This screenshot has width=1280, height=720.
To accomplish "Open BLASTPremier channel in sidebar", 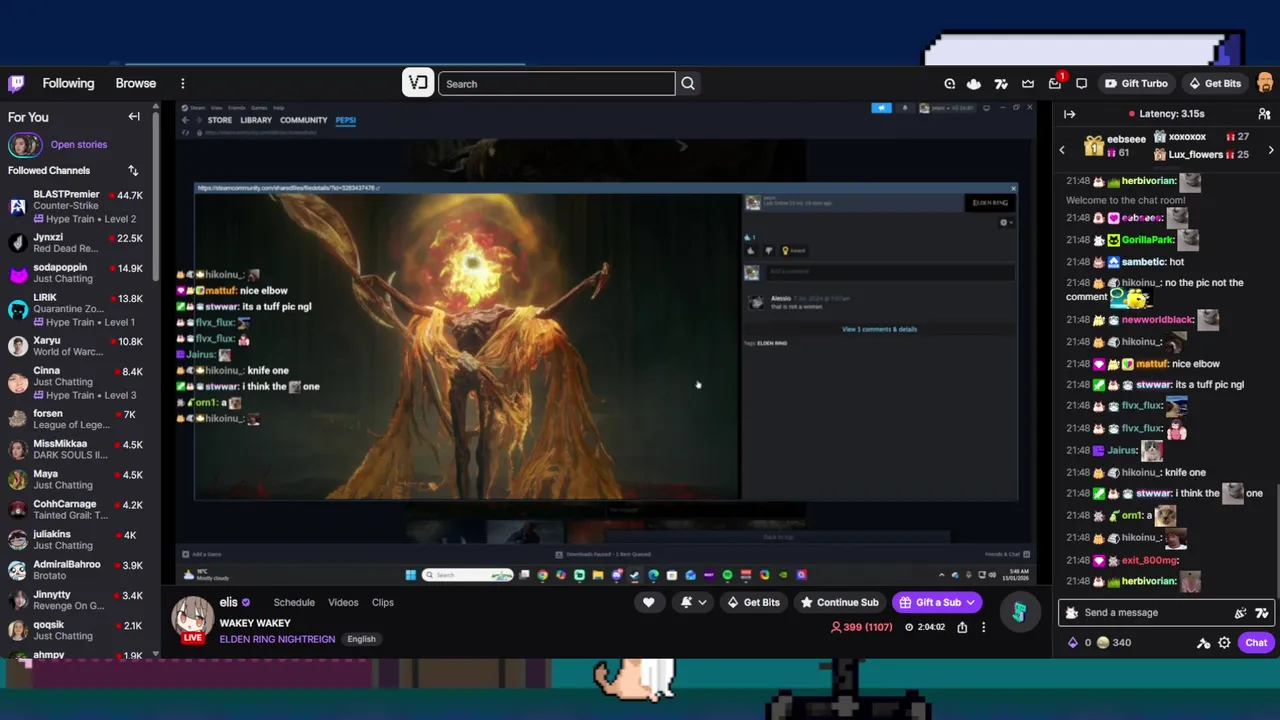I will coord(78,206).
